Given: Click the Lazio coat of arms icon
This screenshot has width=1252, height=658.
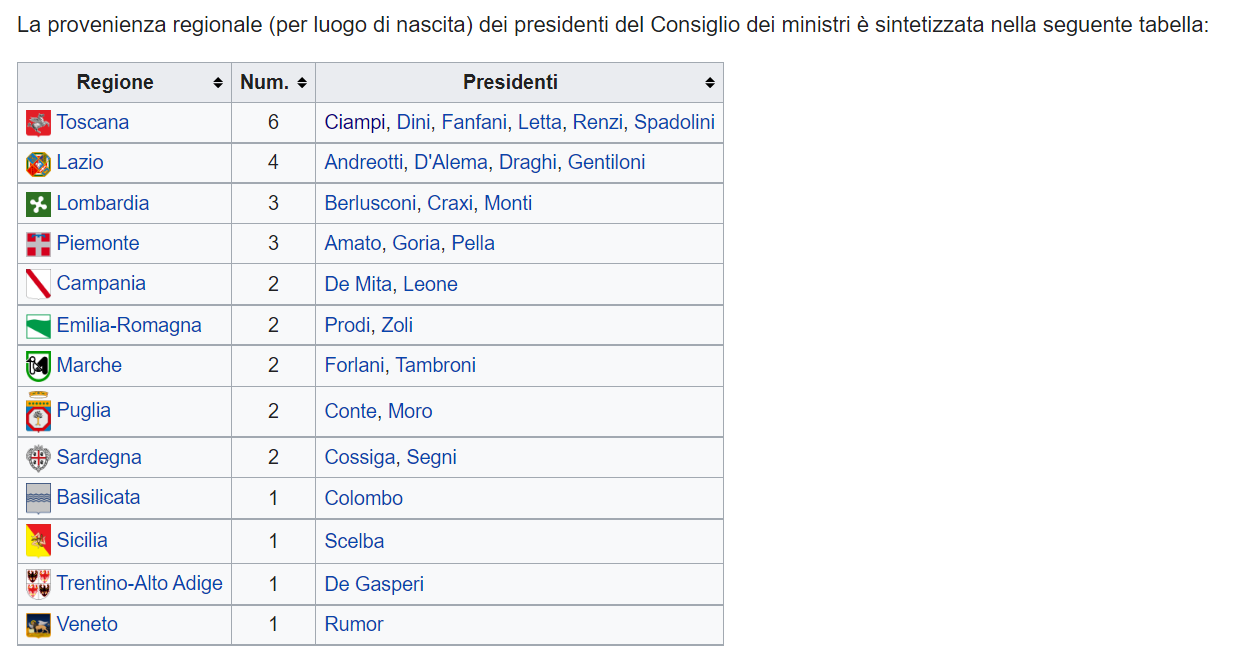Looking at the screenshot, I should click(38, 164).
